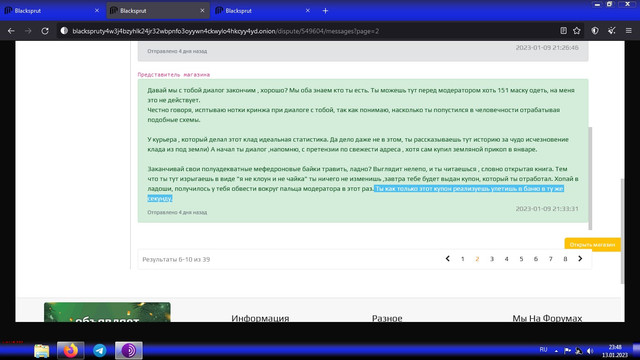Switch to the third Blacksprut tab

pos(263,11)
